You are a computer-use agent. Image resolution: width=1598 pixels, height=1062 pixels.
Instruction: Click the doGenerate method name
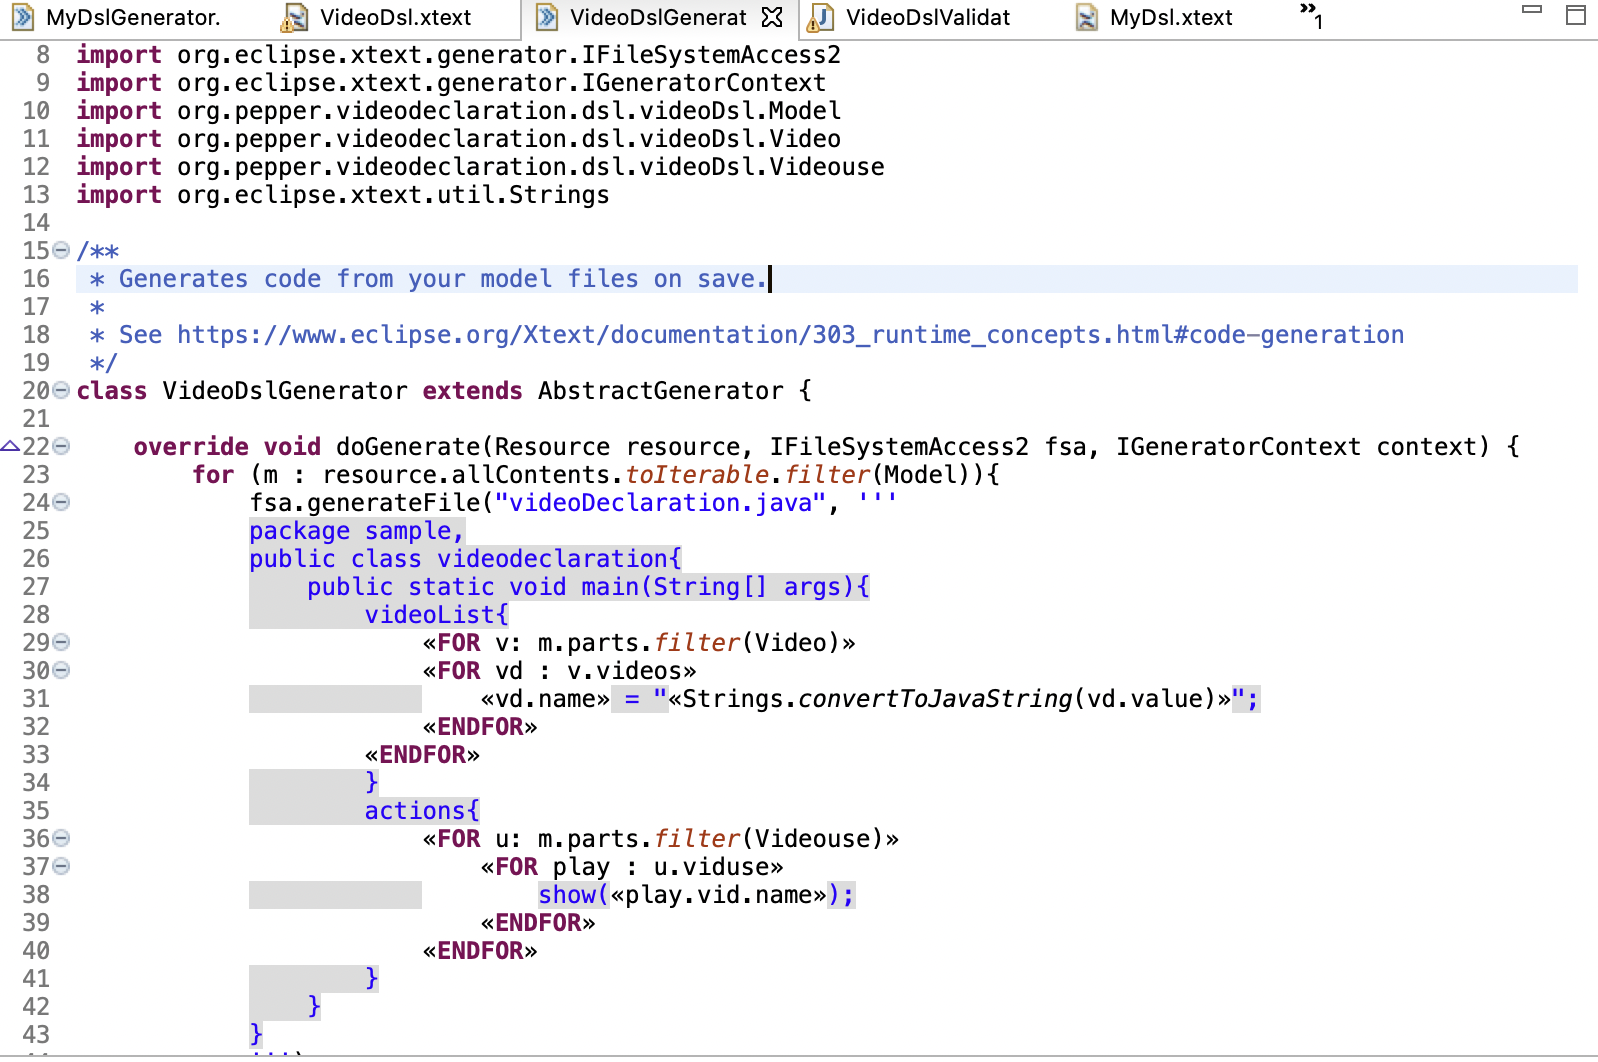[408, 447]
